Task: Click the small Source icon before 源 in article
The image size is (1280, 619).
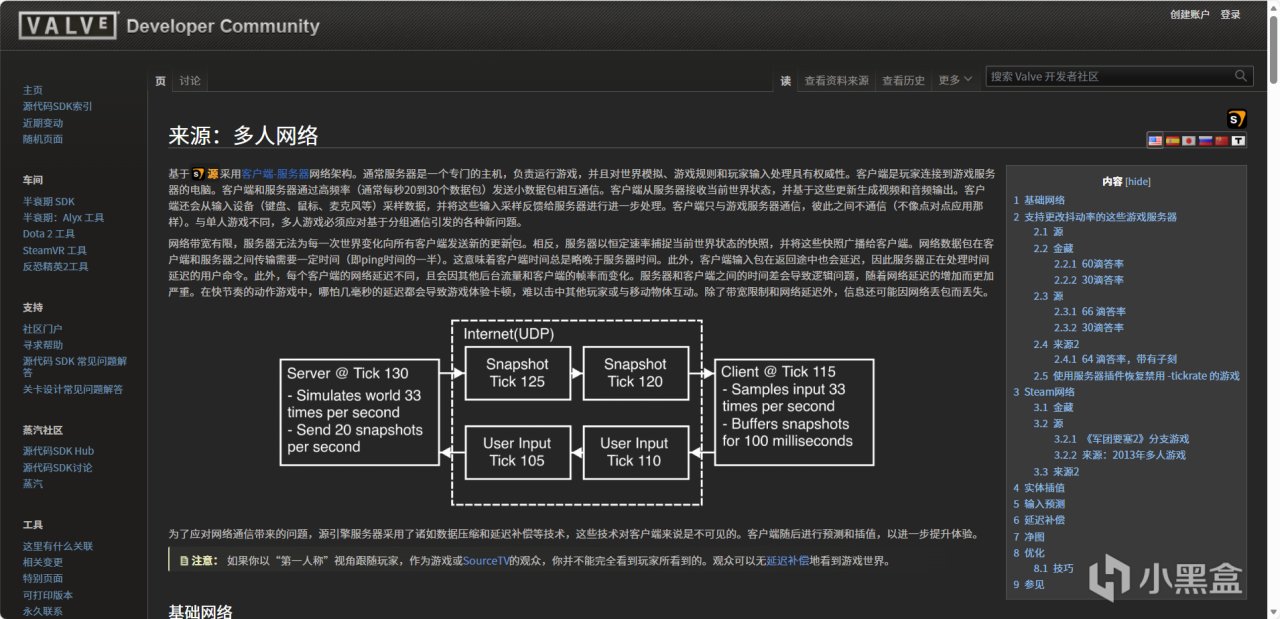Action: (x=198, y=173)
